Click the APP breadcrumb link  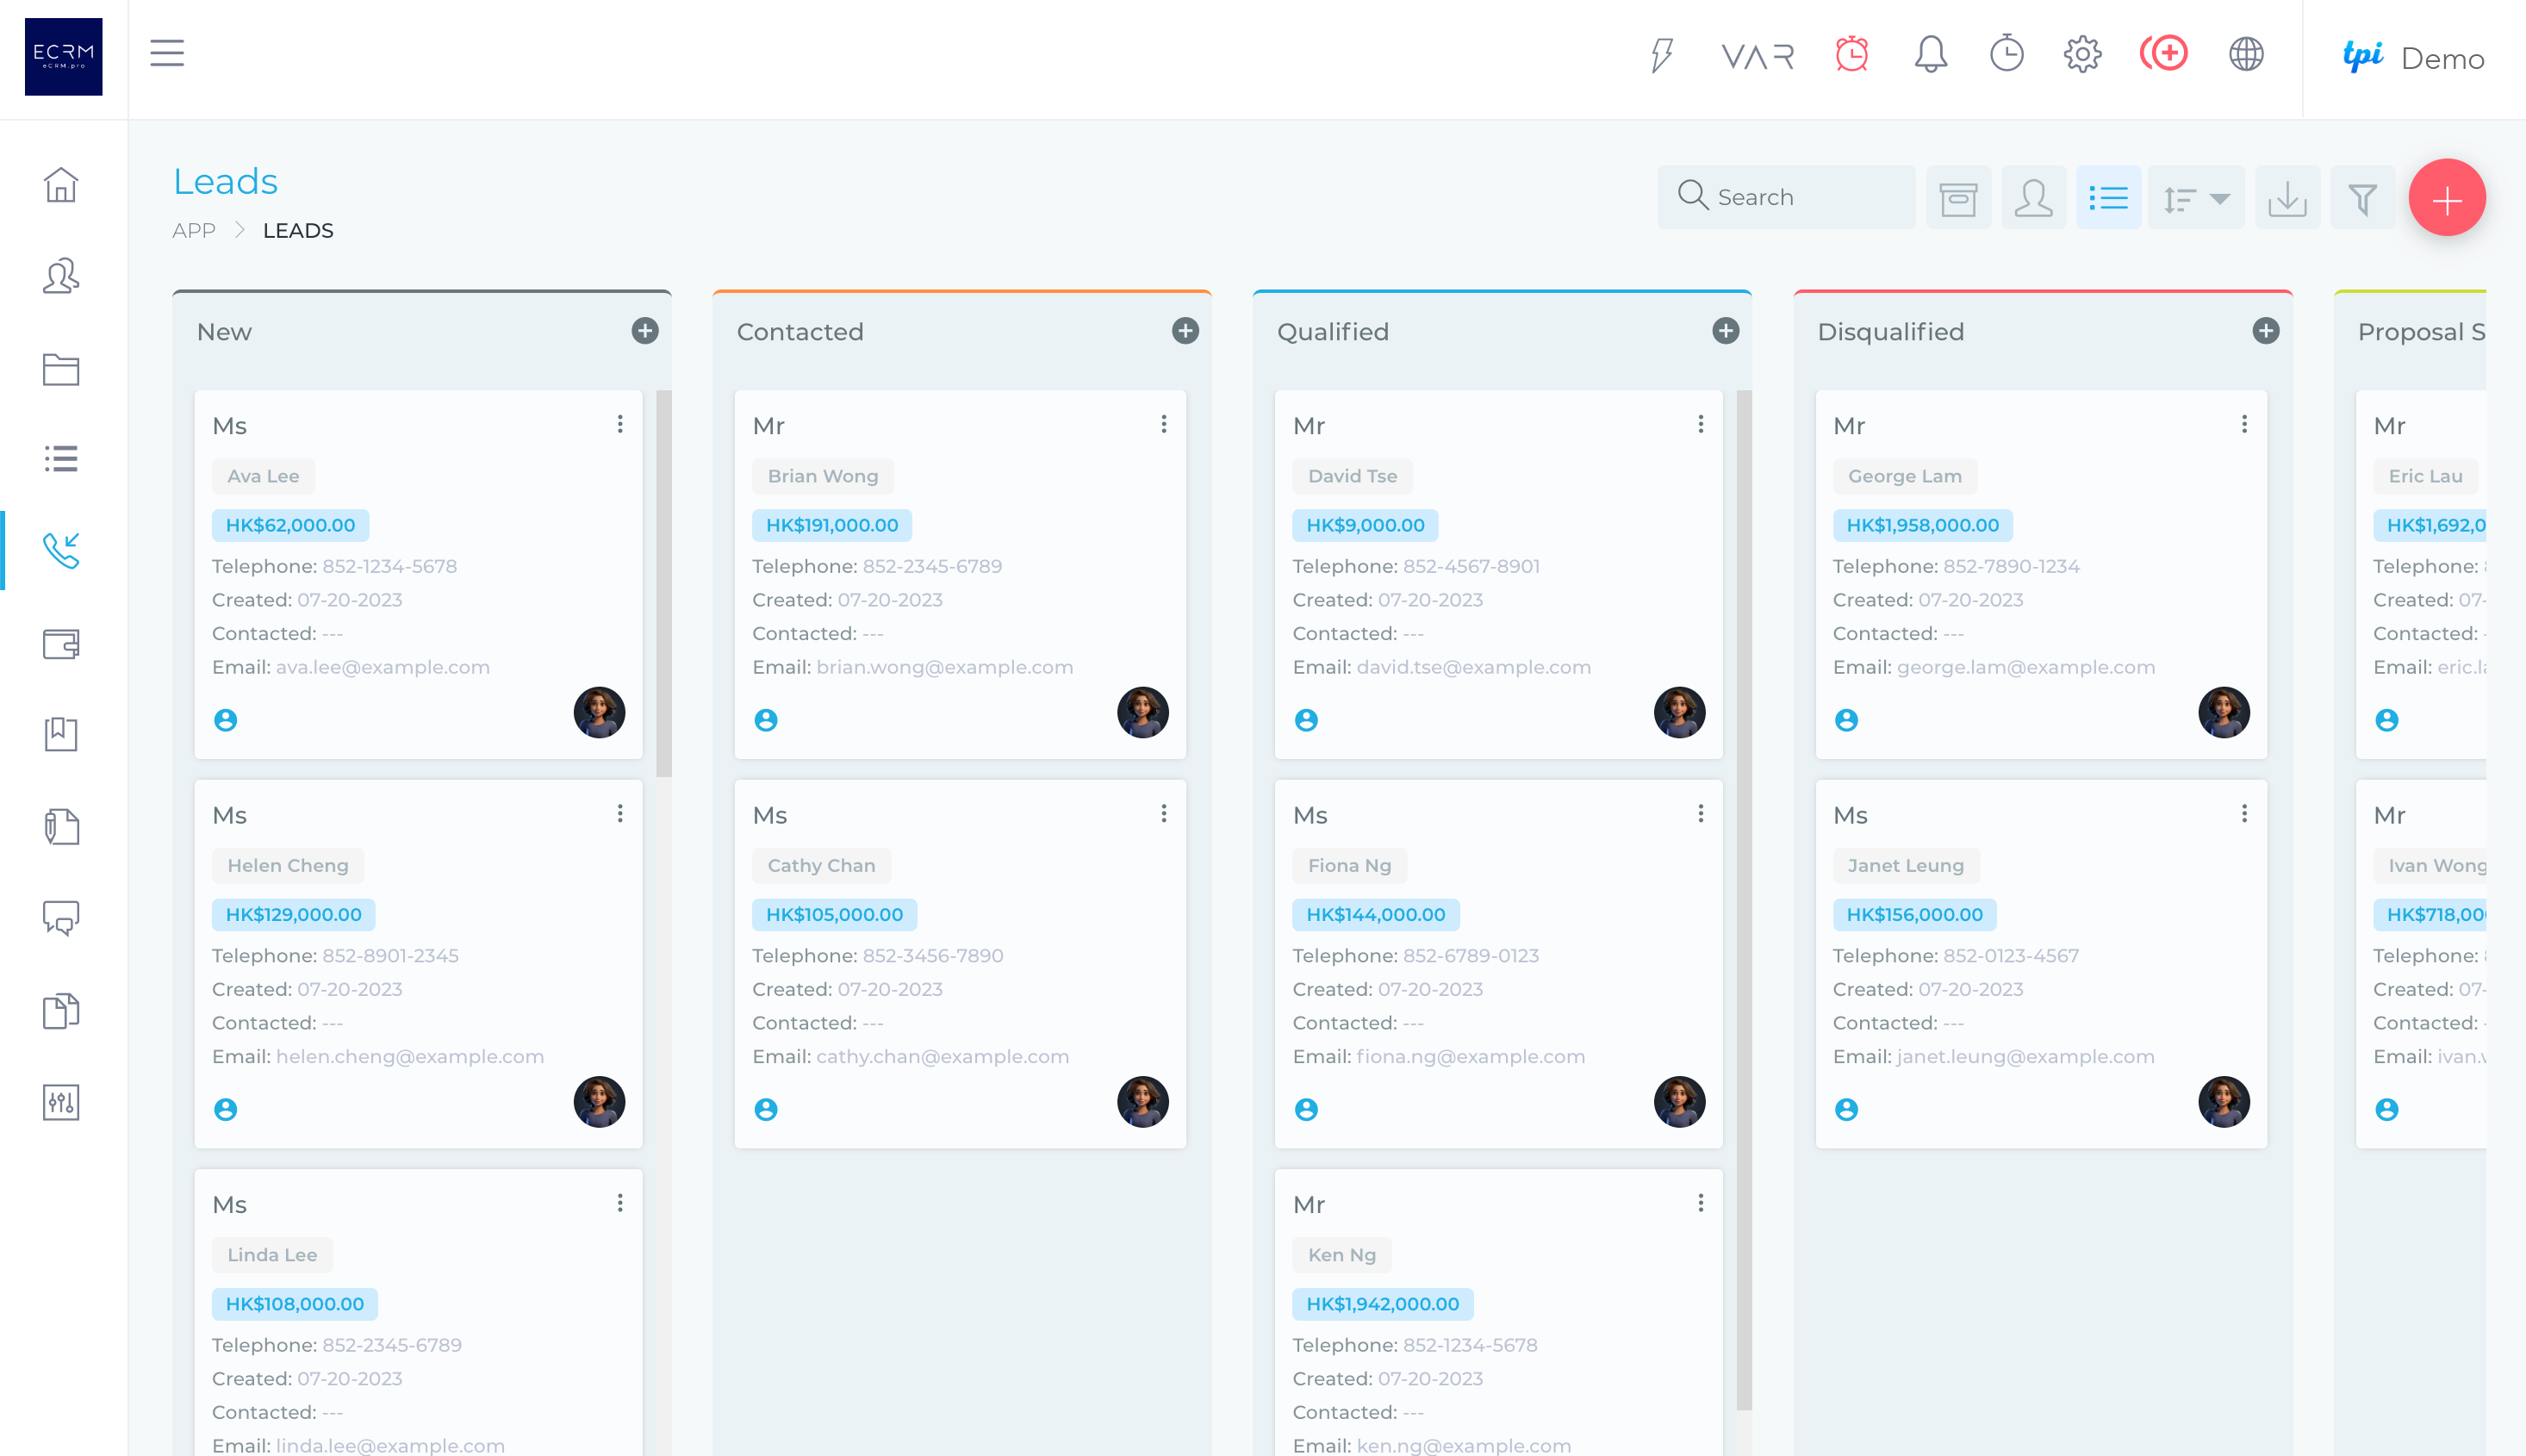(x=194, y=231)
